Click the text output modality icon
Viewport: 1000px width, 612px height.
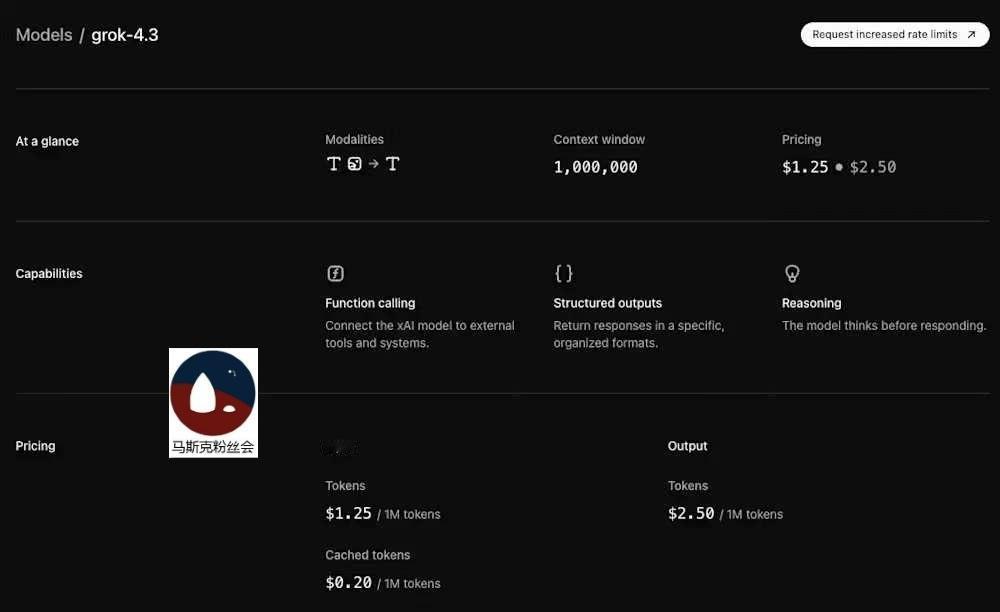(392, 164)
